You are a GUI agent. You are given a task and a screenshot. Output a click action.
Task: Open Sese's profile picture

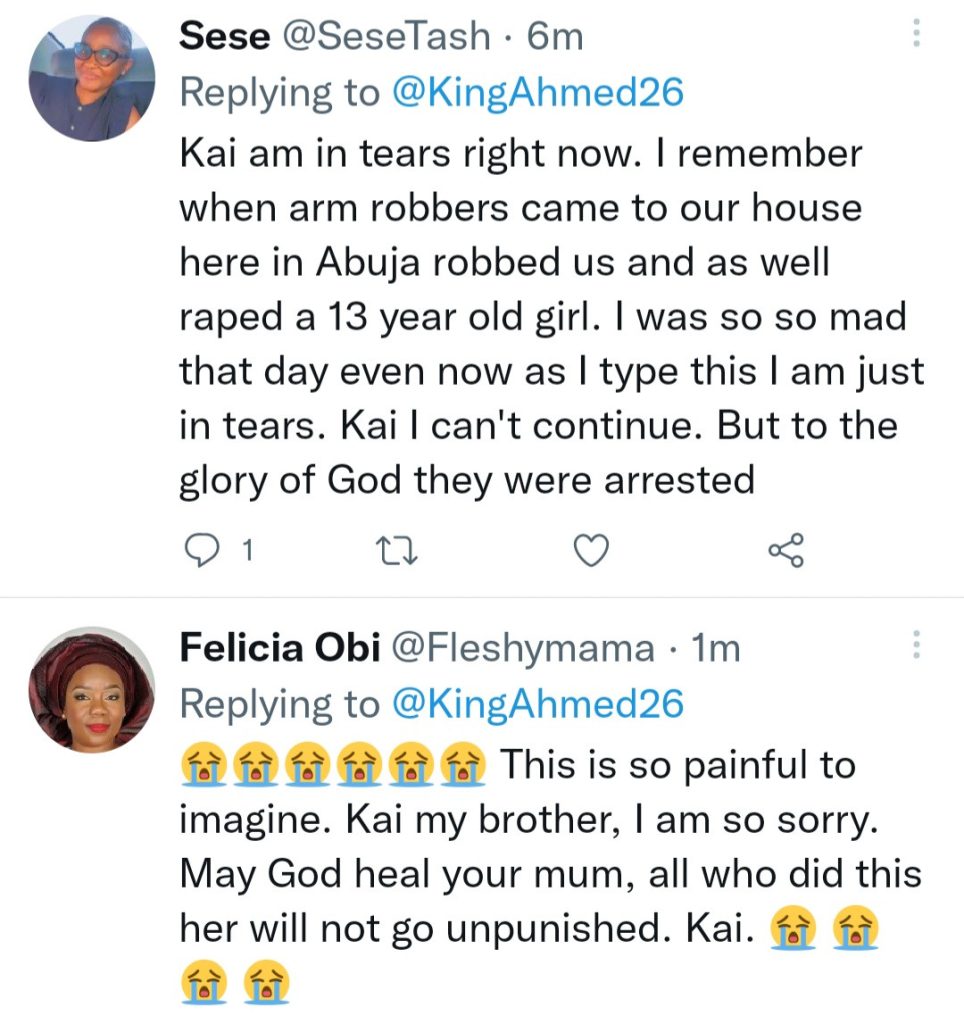[x=91, y=77]
